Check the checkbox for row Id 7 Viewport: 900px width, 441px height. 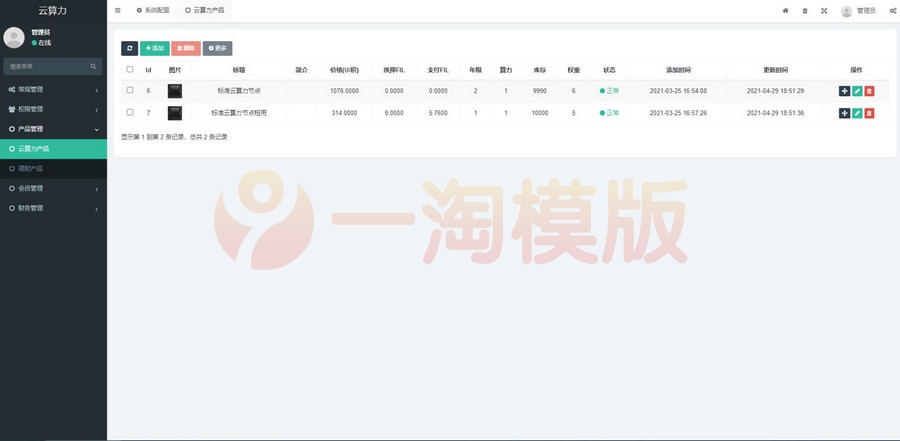pyautogui.click(x=130, y=113)
